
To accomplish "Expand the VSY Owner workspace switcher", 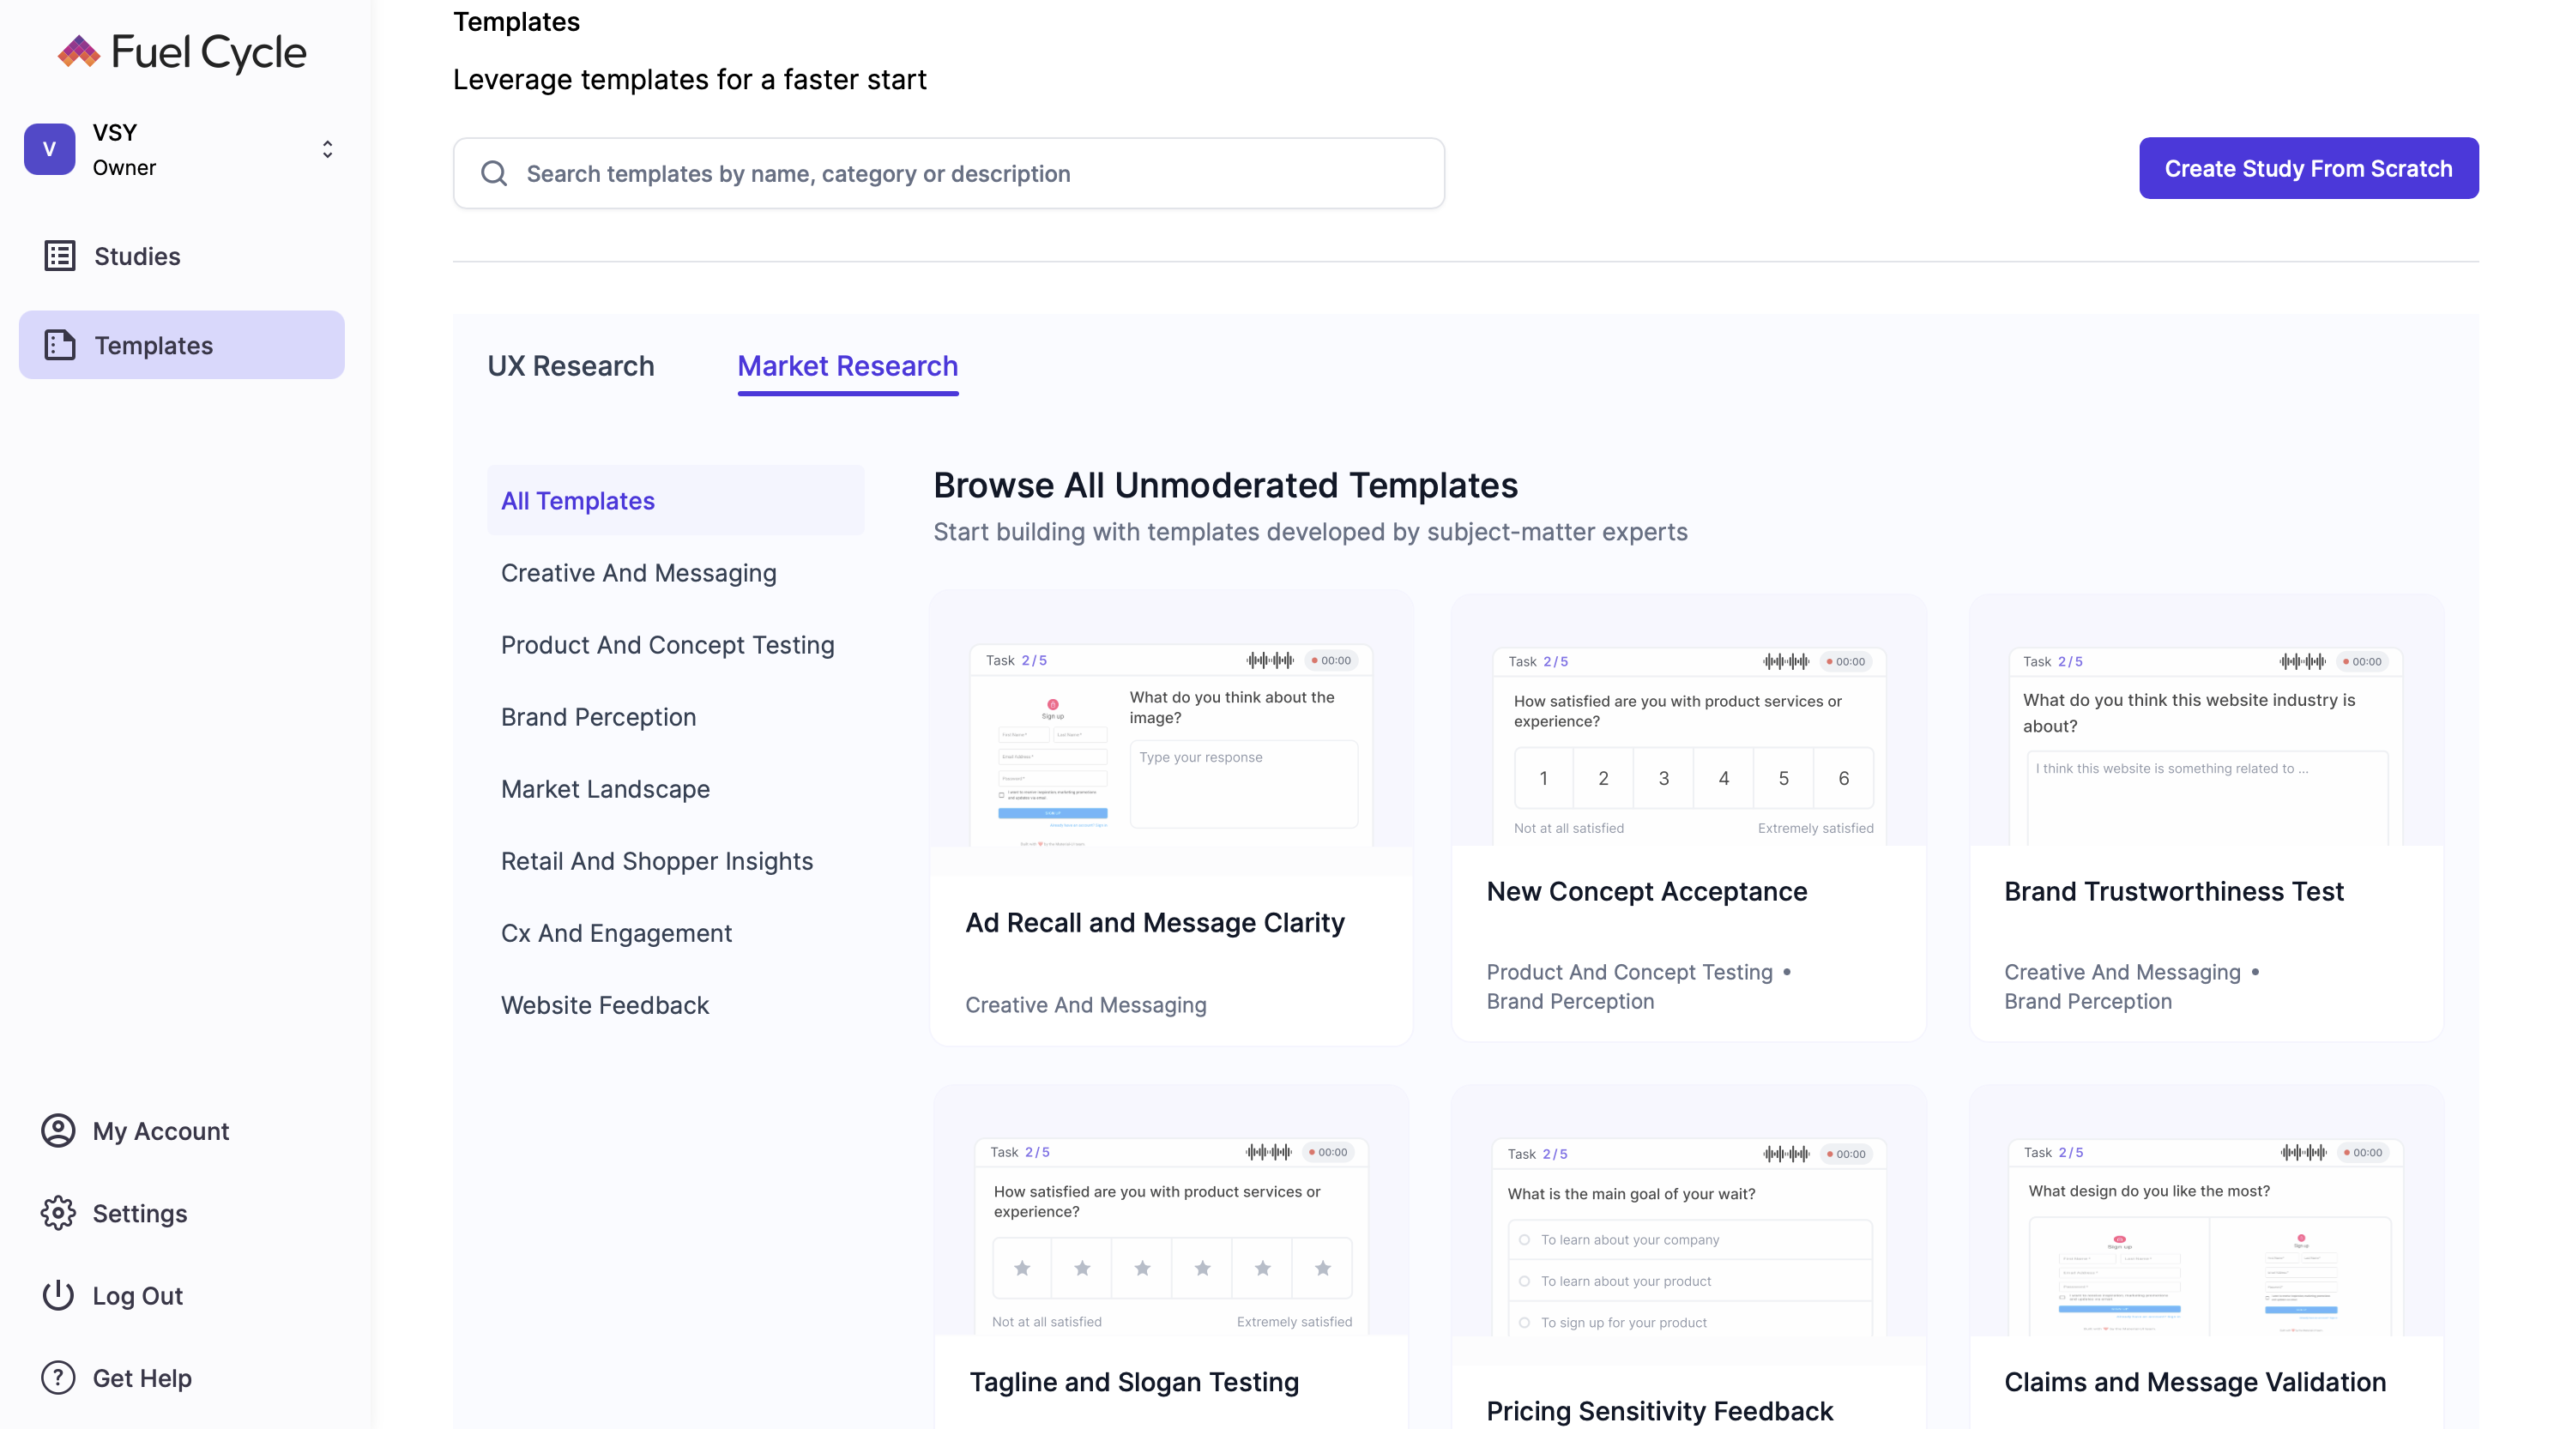I will [x=327, y=149].
